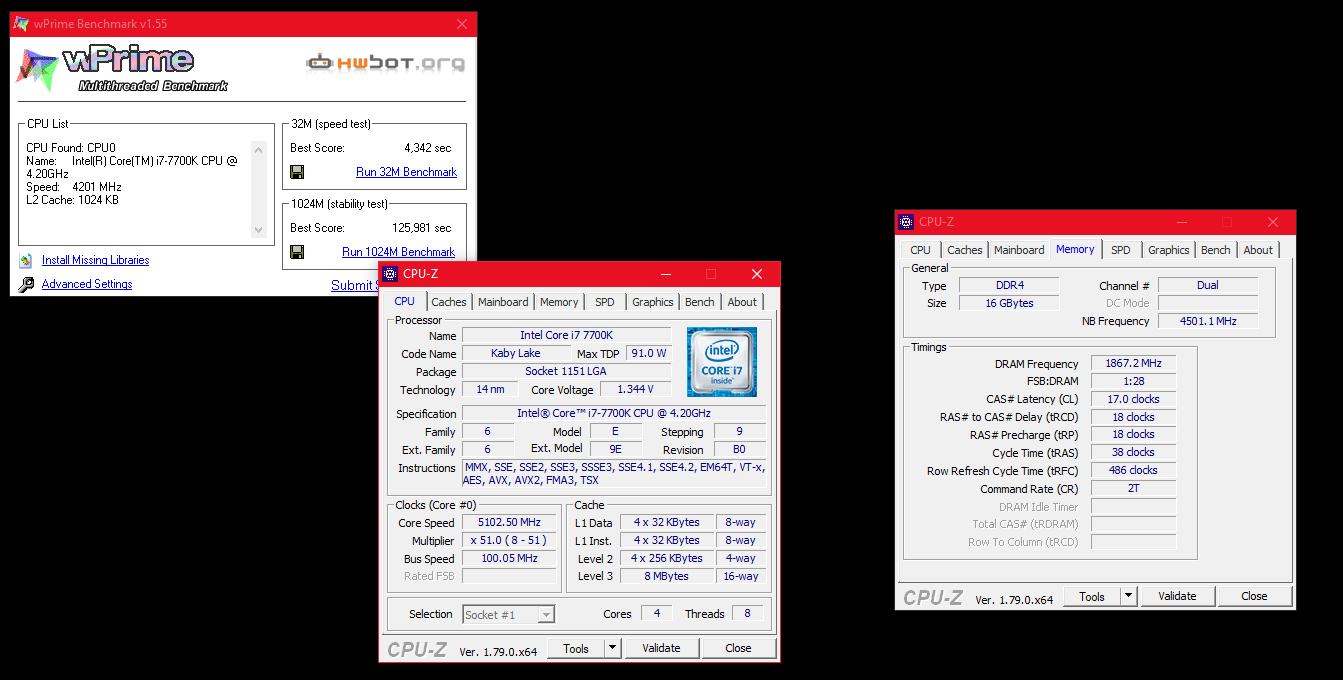Open the Graphics tab in memory window

coord(1169,250)
